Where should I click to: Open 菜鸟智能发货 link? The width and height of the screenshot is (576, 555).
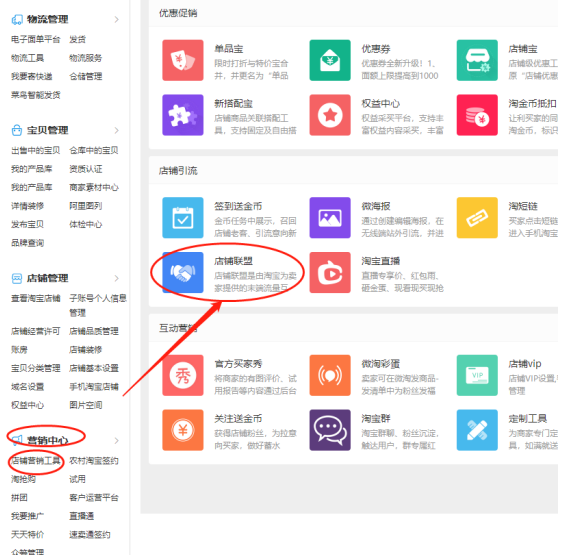coord(36,95)
